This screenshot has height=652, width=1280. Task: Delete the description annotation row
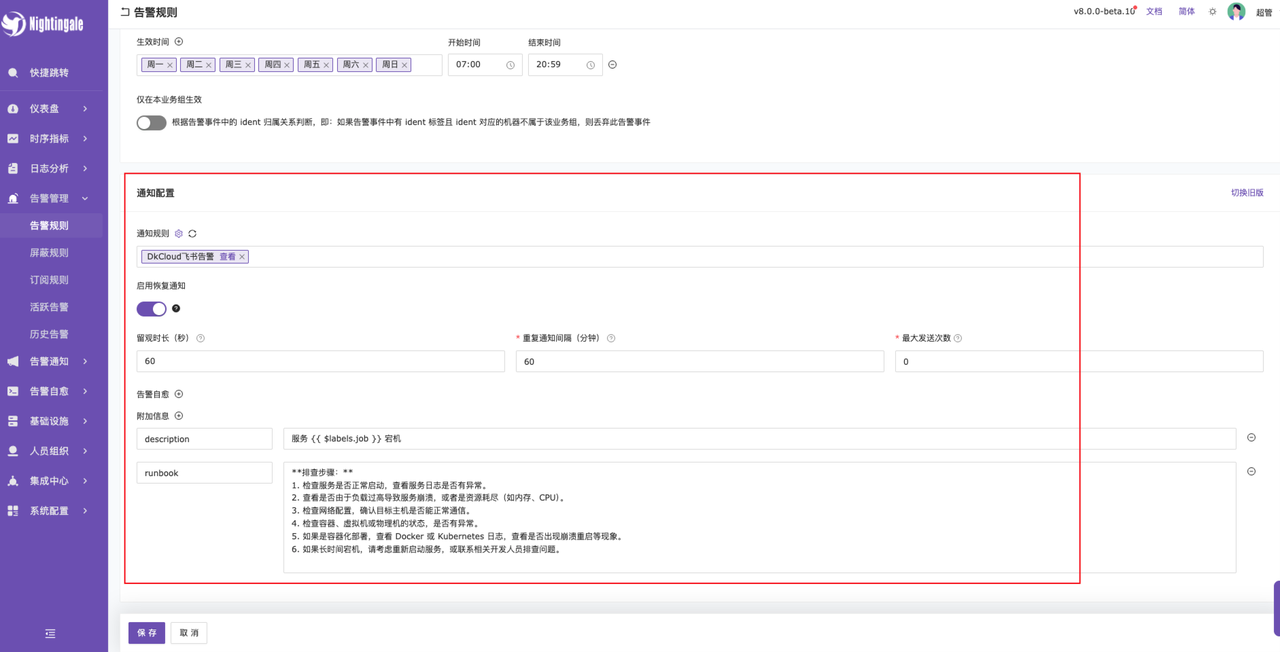click(1251, 438)
